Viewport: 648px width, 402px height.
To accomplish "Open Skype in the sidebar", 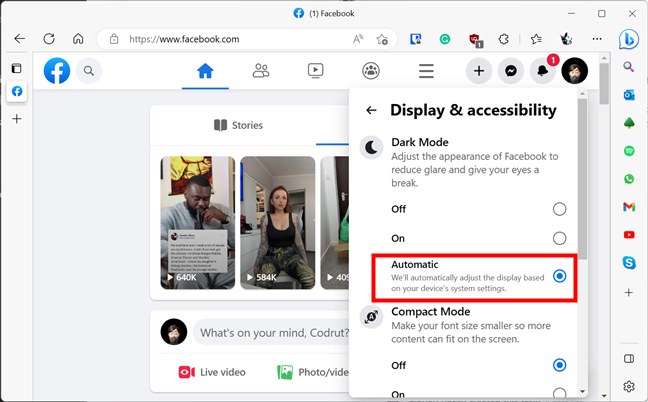I will click(x=629, y=262).
